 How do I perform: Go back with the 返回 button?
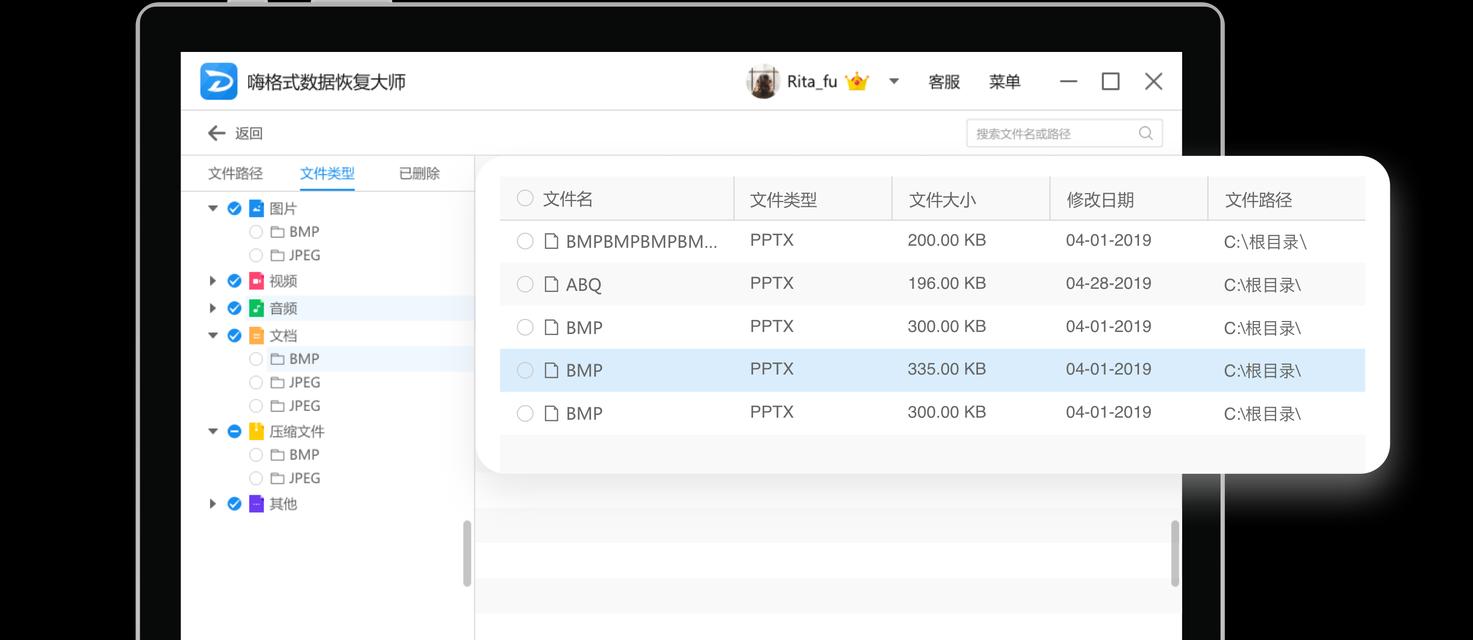click(235, 133)
